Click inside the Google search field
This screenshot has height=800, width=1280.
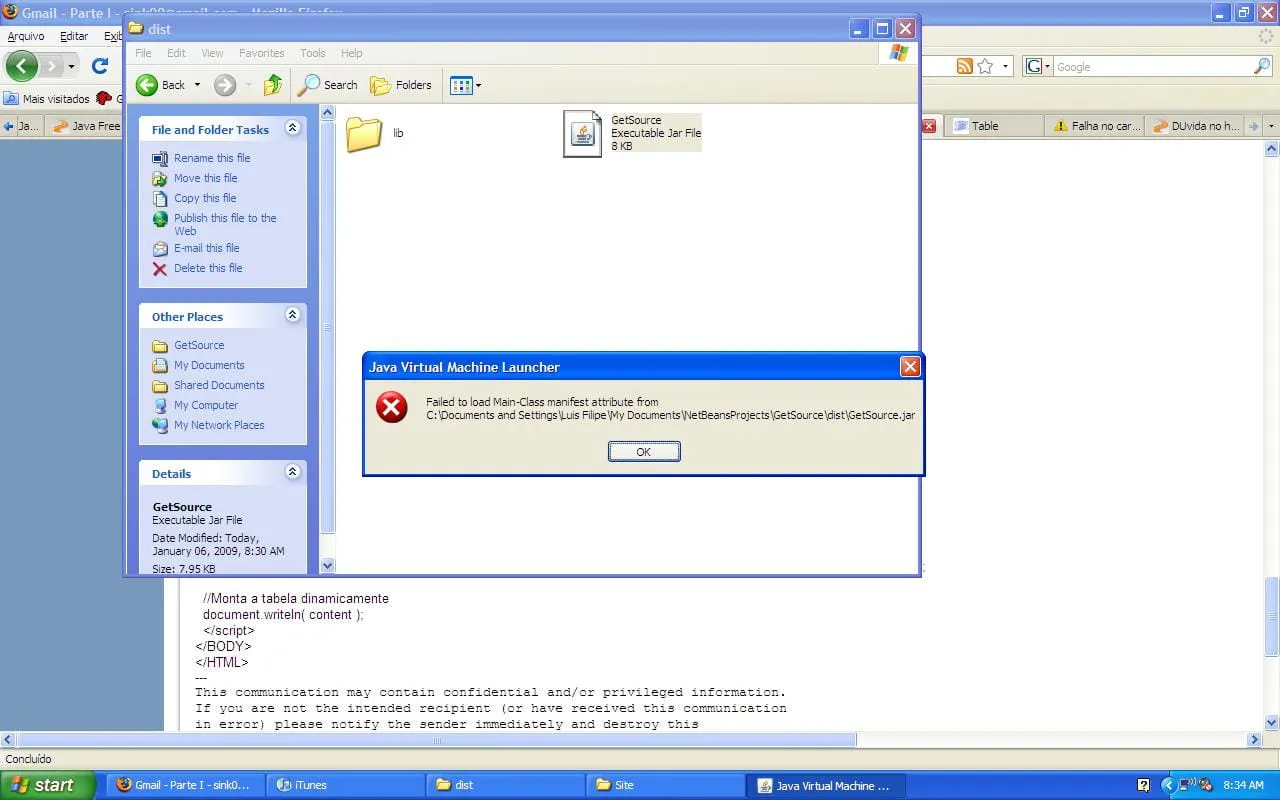1153,66
